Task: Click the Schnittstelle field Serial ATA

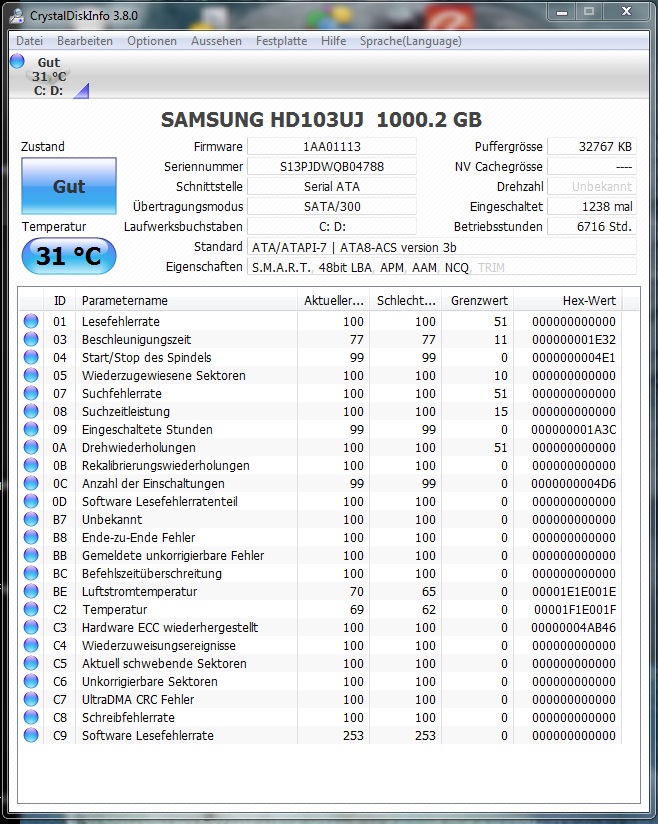Action: [332, 186]
